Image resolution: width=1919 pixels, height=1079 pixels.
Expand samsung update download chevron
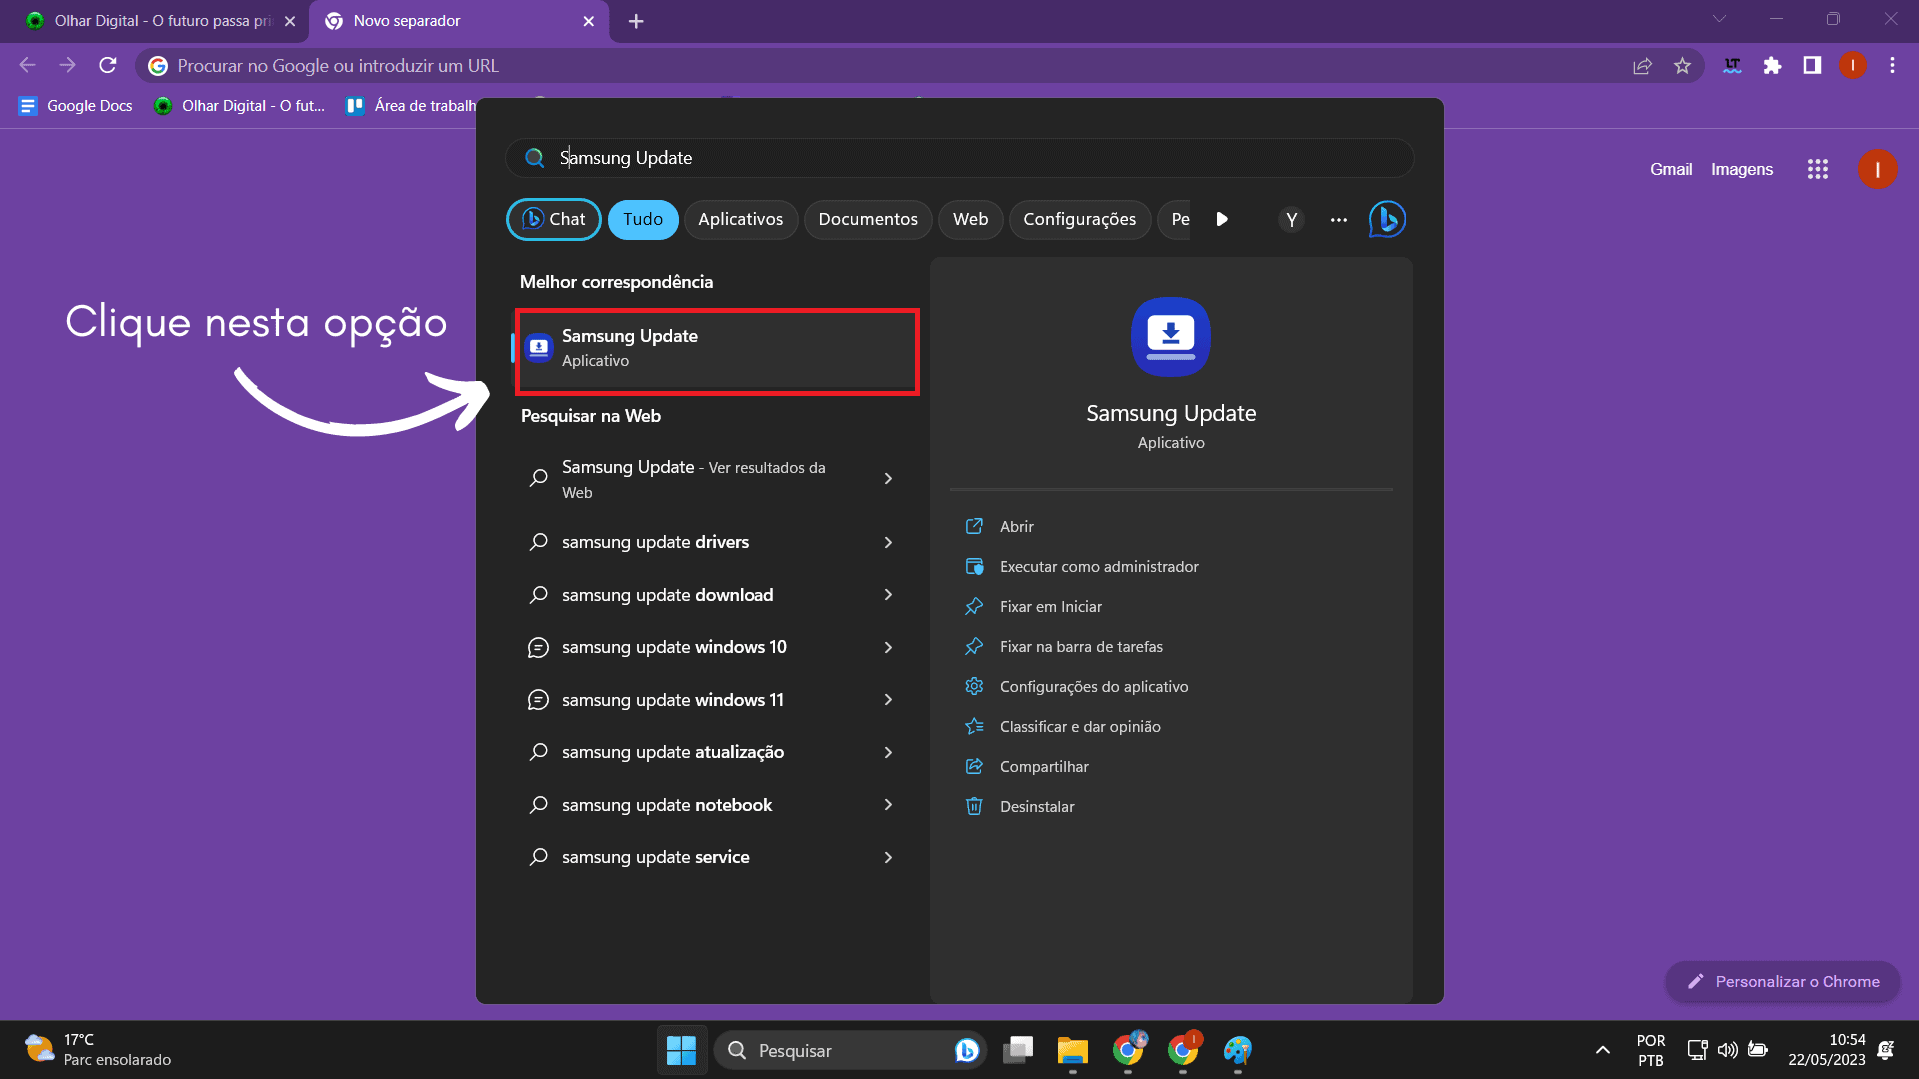[888, 595]
